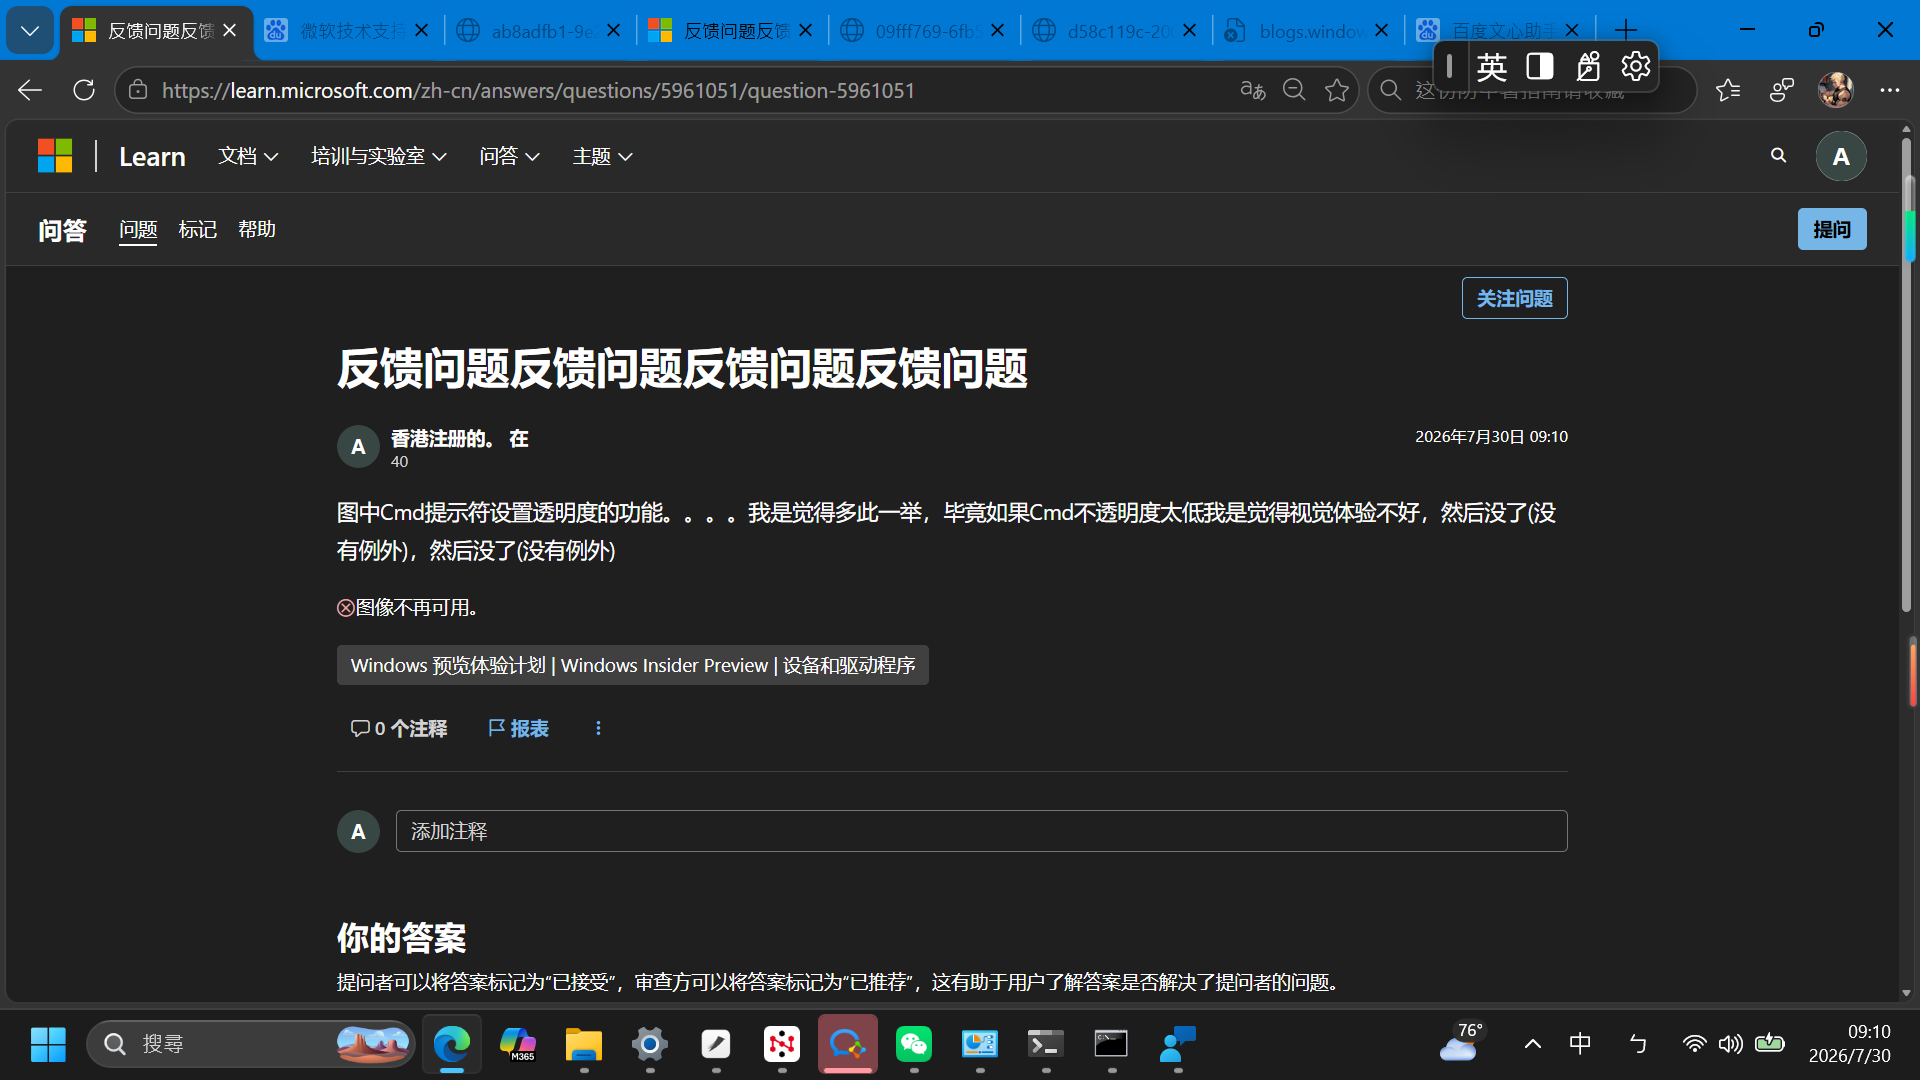Click the 中 input language indicator
This screenshot has width=1920, height=1080.
(1580, 1044)
